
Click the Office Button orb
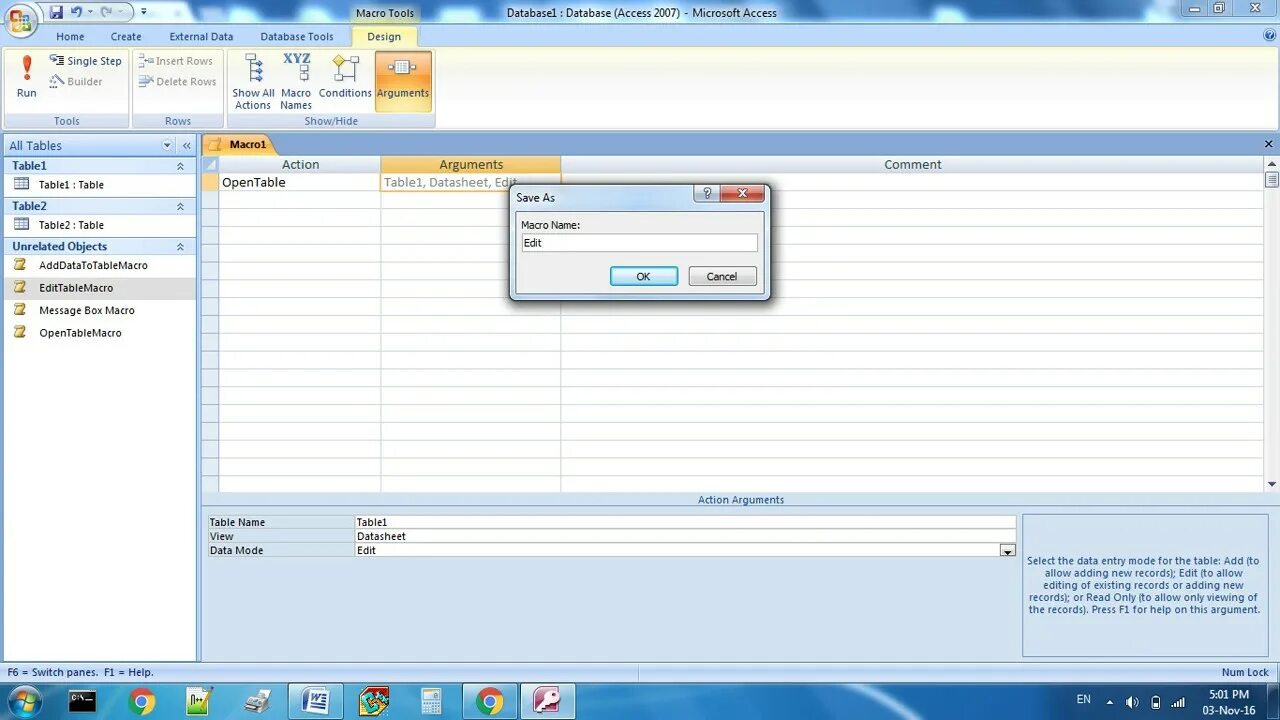20,20
